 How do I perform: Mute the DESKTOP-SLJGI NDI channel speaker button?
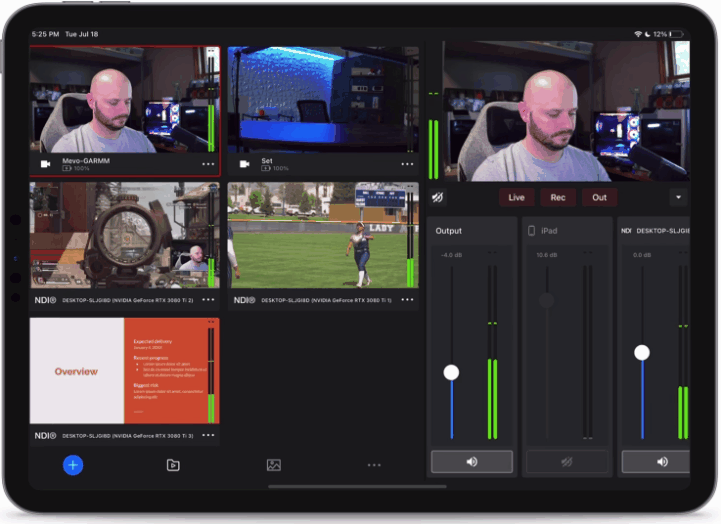pyautogui.click(x=656, y=461)
